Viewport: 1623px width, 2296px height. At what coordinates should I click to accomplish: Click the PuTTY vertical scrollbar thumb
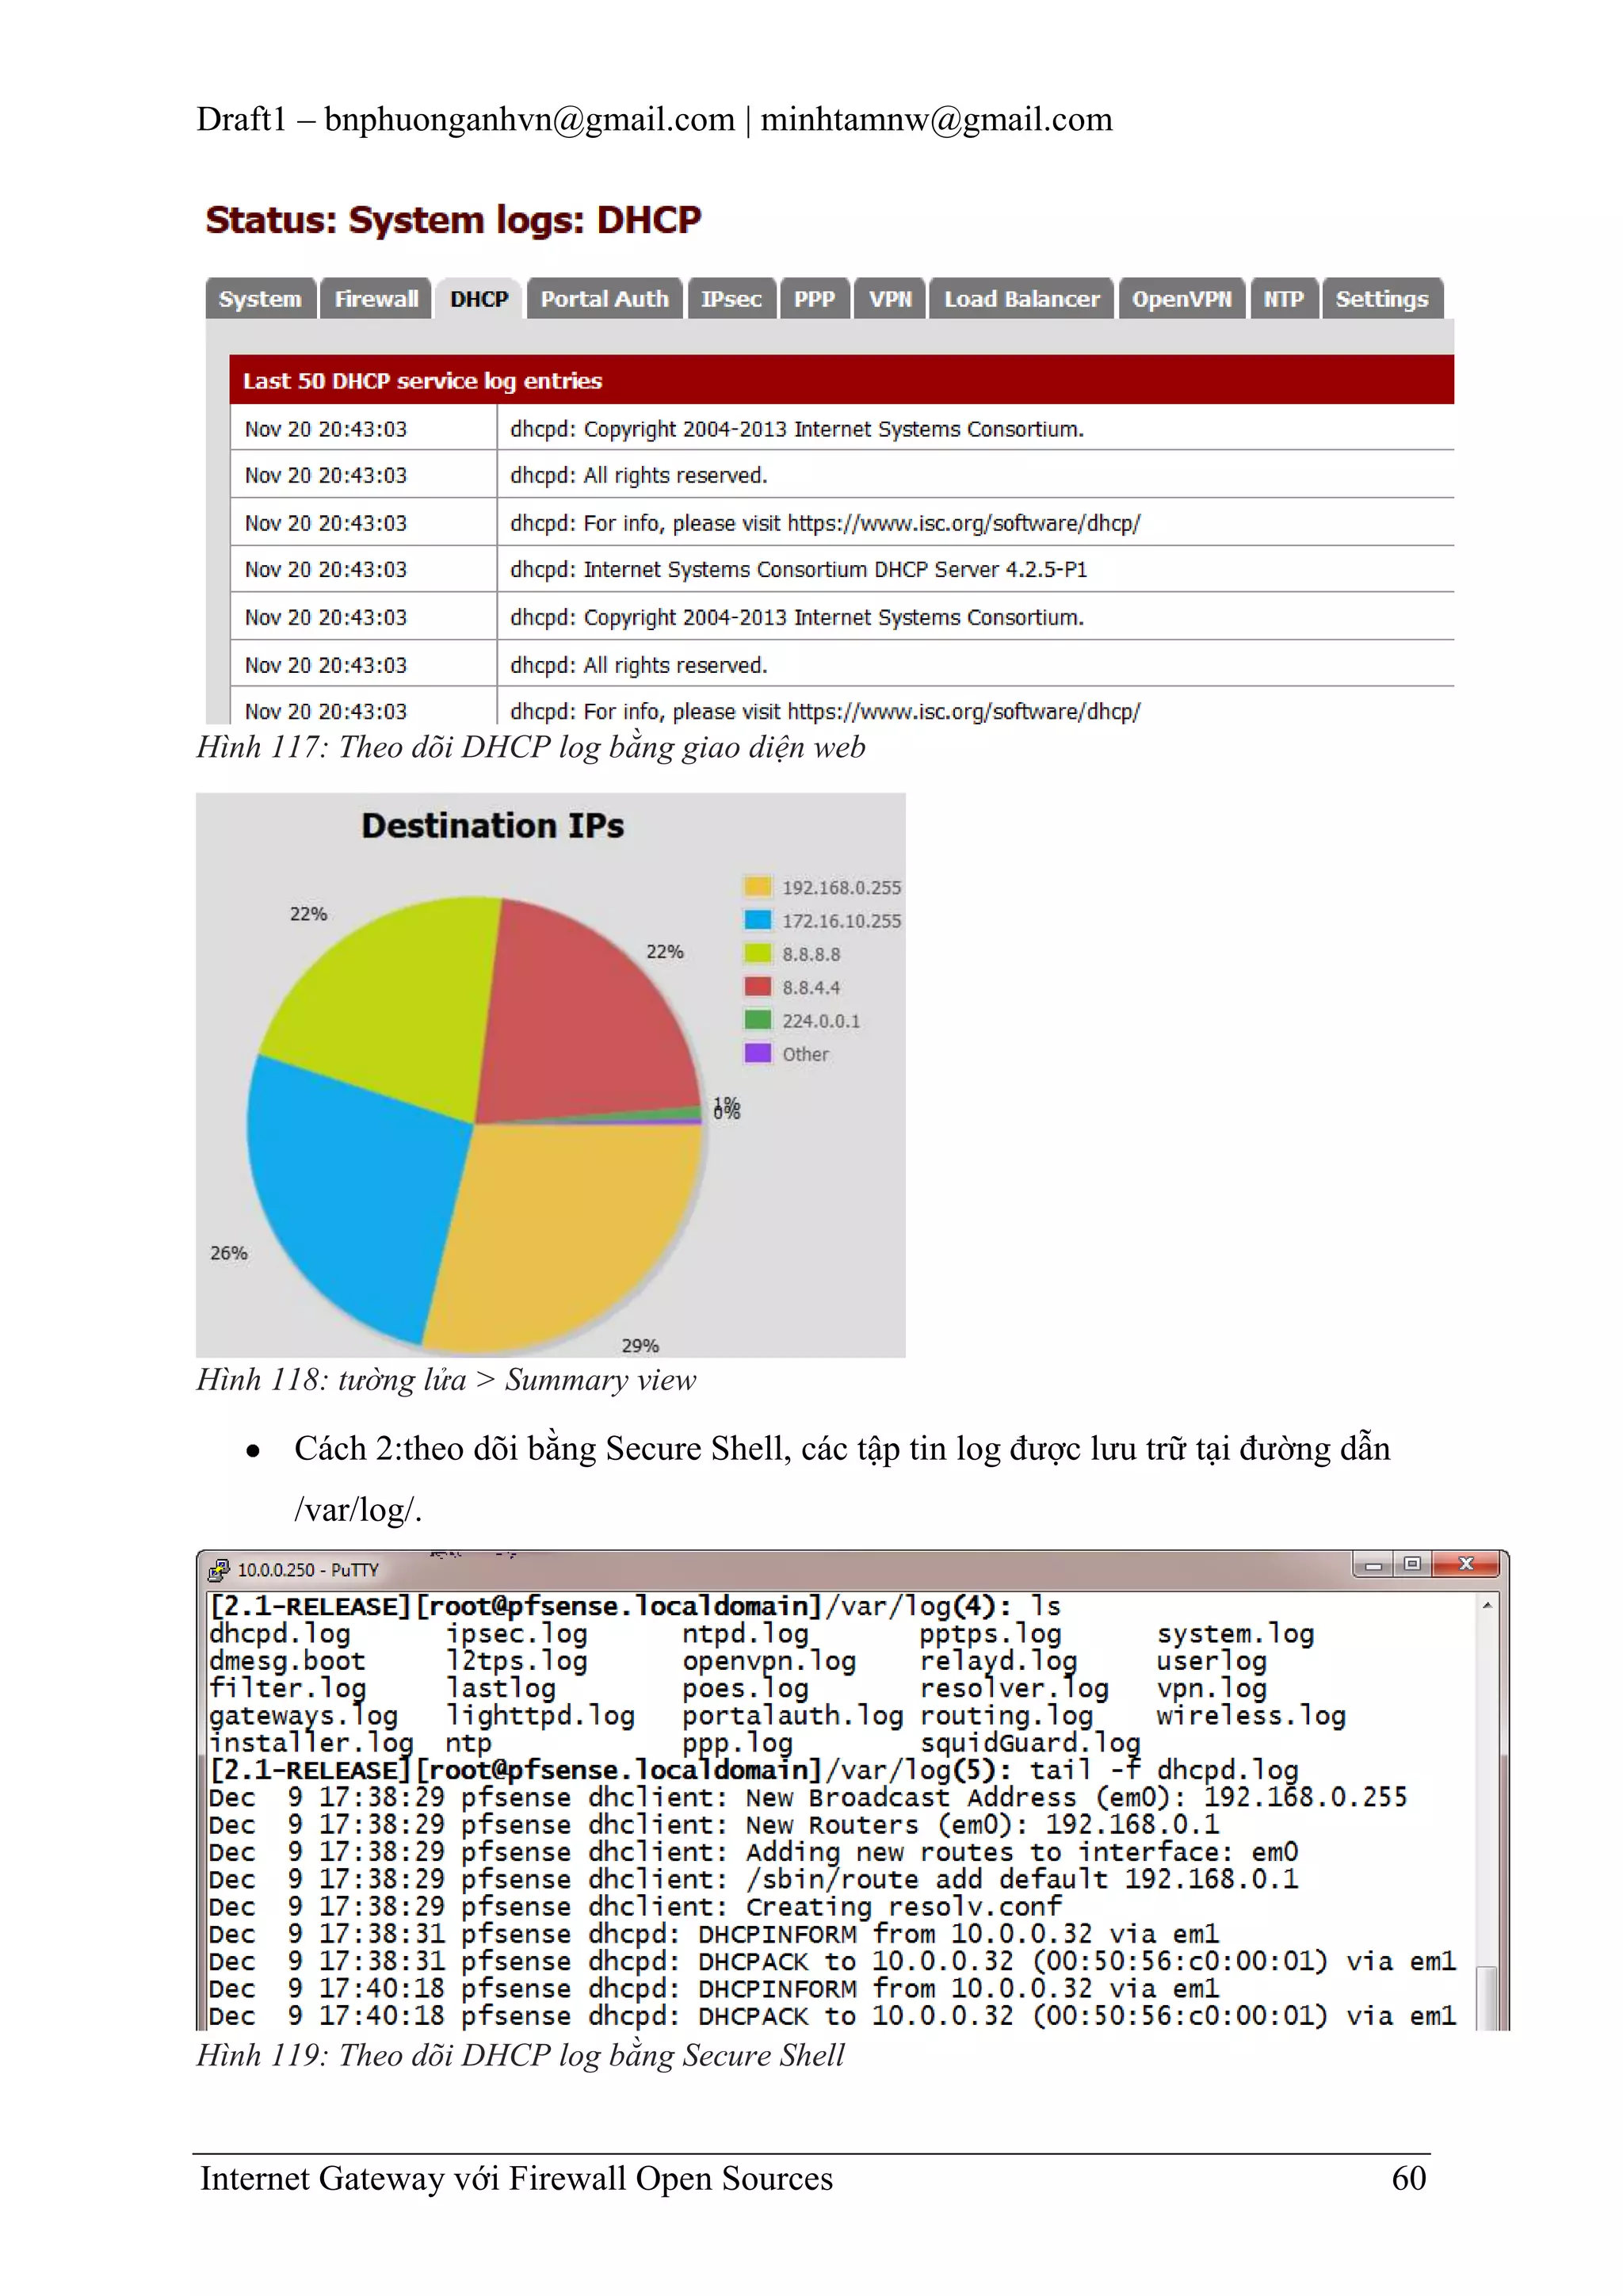[x=1487, y=1998]
